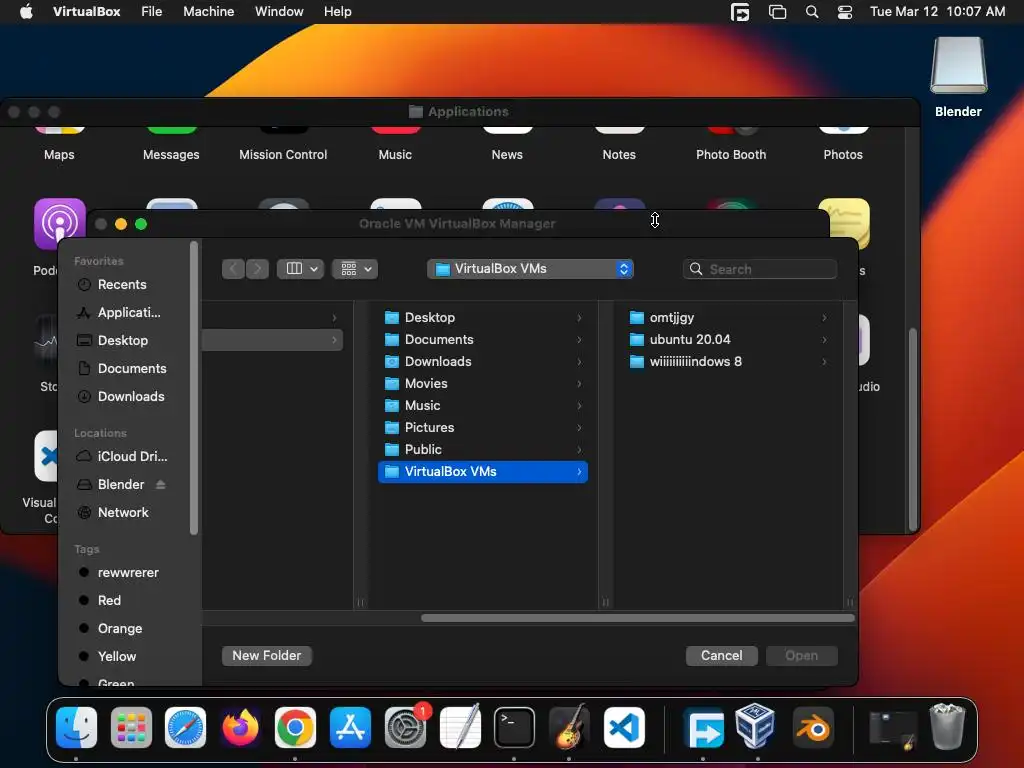Launch Launchpad from the Dock

coord(131,728)
